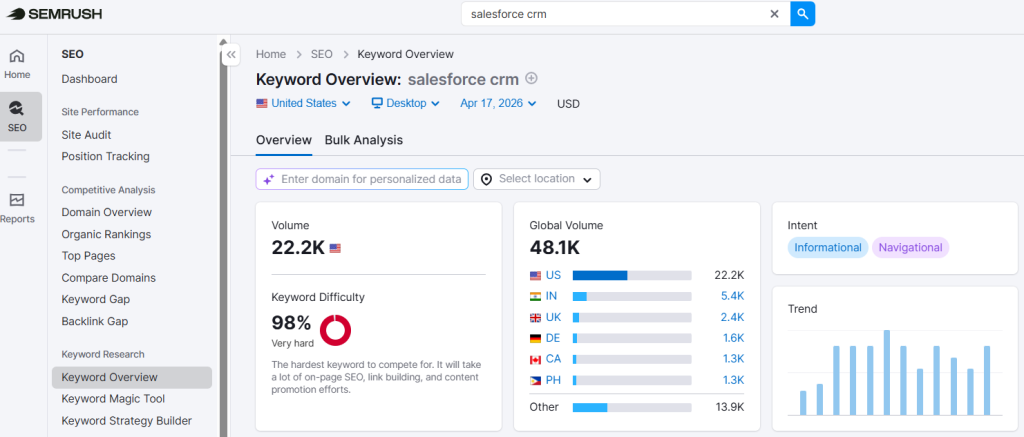Click the Canada flag in Global Volume
Image resolution: width=1024 pixels, height=437 pixels.
click(536, 359)
